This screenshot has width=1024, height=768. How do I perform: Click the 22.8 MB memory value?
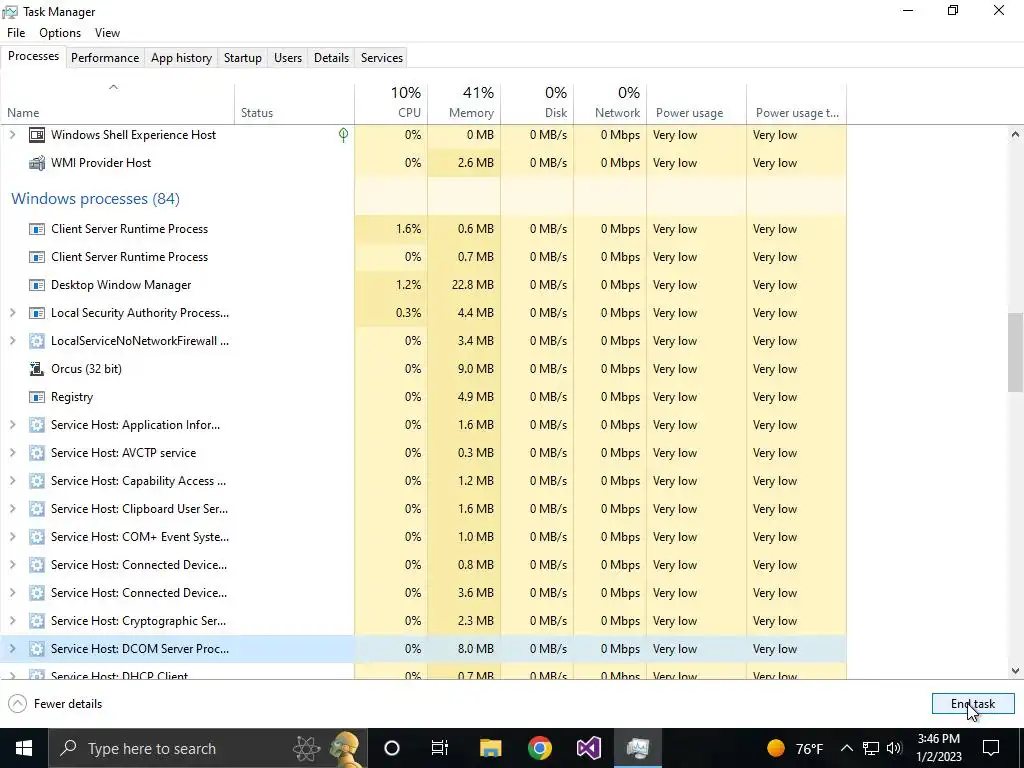[x=473, y=285]
